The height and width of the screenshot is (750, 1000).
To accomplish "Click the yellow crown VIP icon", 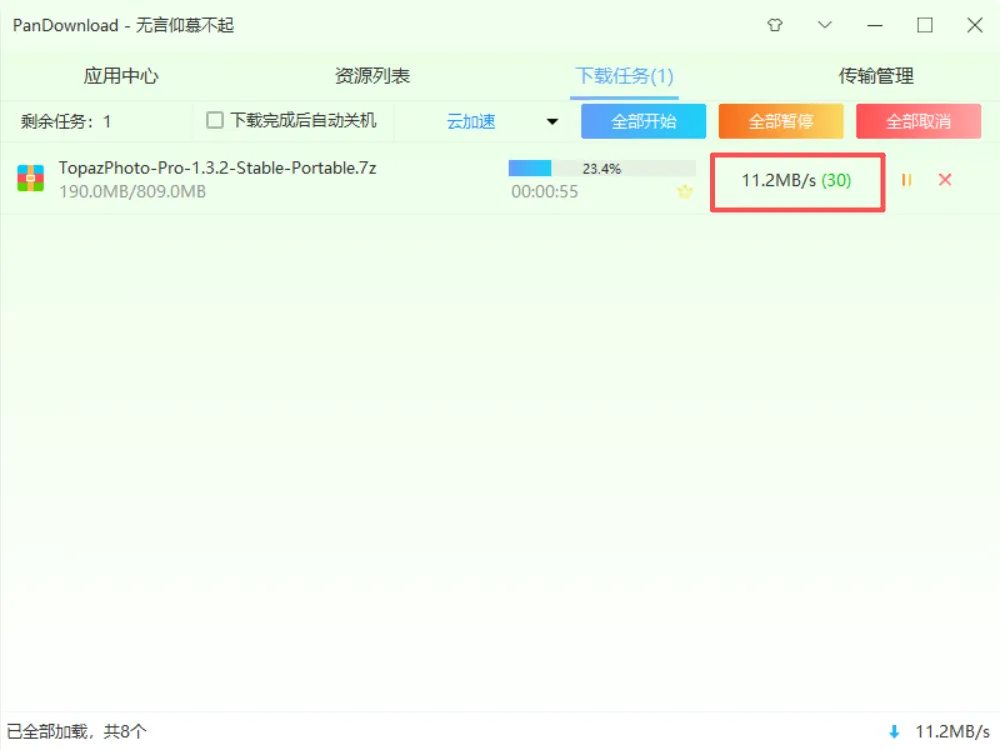I will 684,191.
